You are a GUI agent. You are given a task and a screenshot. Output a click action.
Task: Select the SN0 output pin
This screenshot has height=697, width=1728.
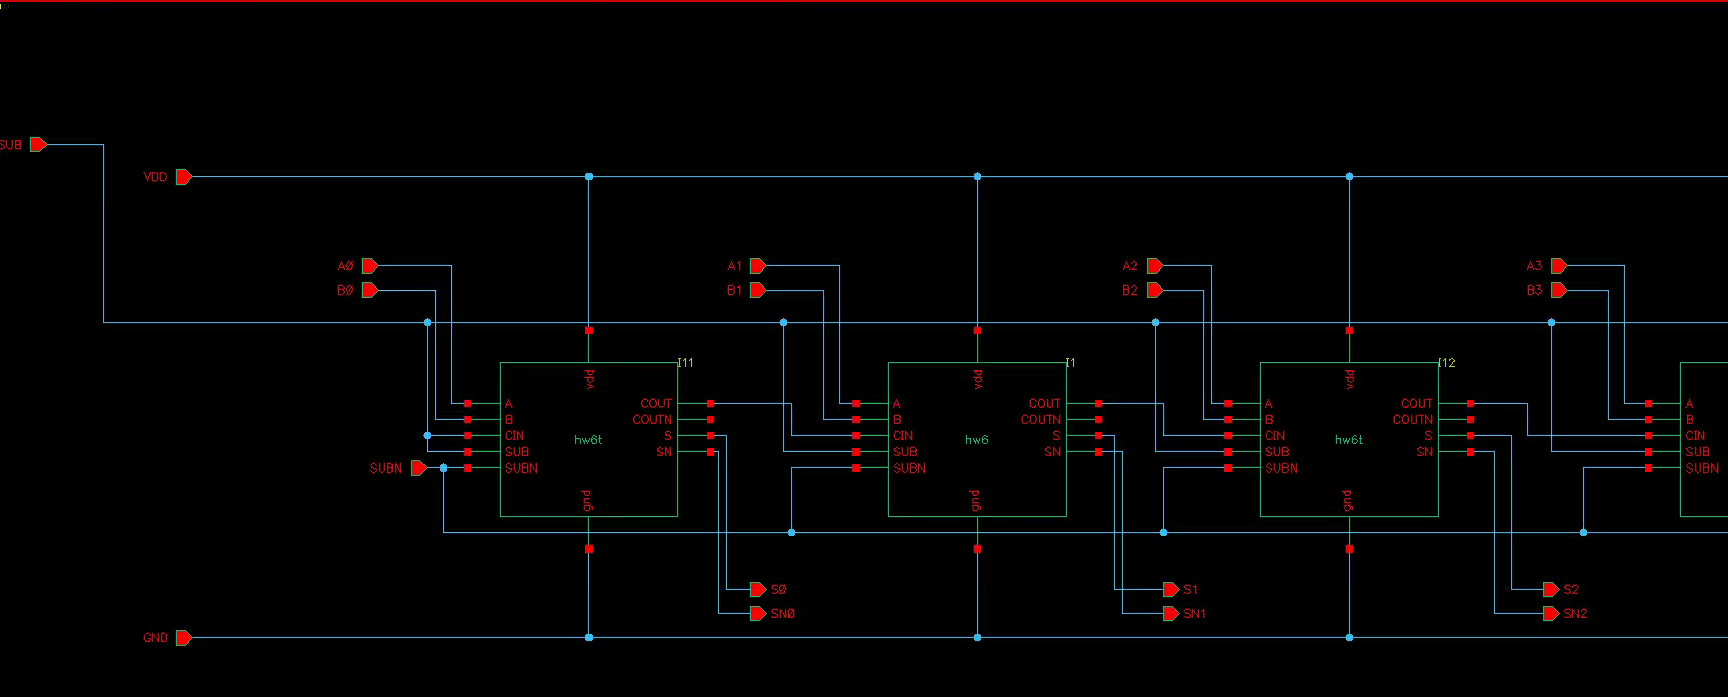(x=759, y=614)
